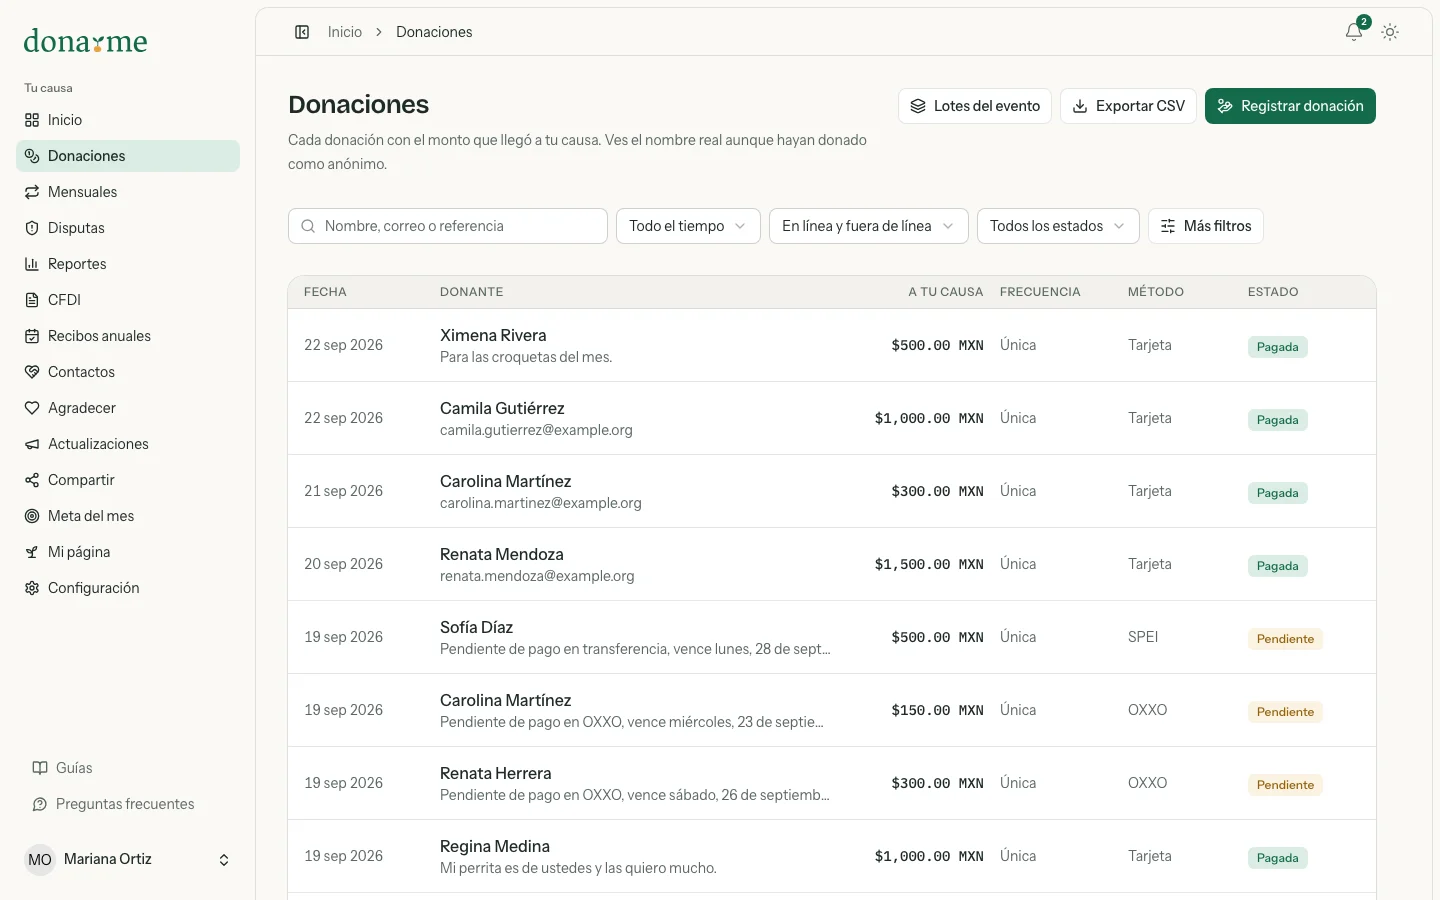Select Camila Gutiérrez donor name
The image size is (1440, 900).
(x=502, y=408)
